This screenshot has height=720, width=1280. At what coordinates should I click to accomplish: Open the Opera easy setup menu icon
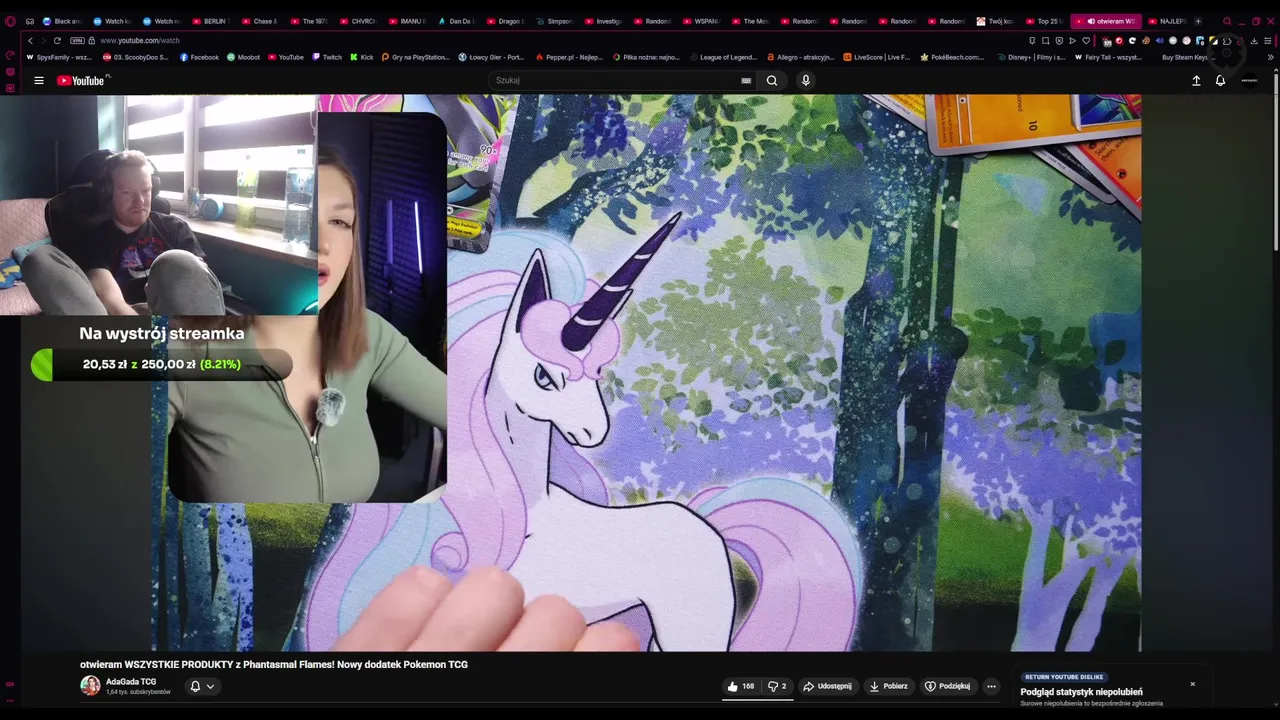1267,40
